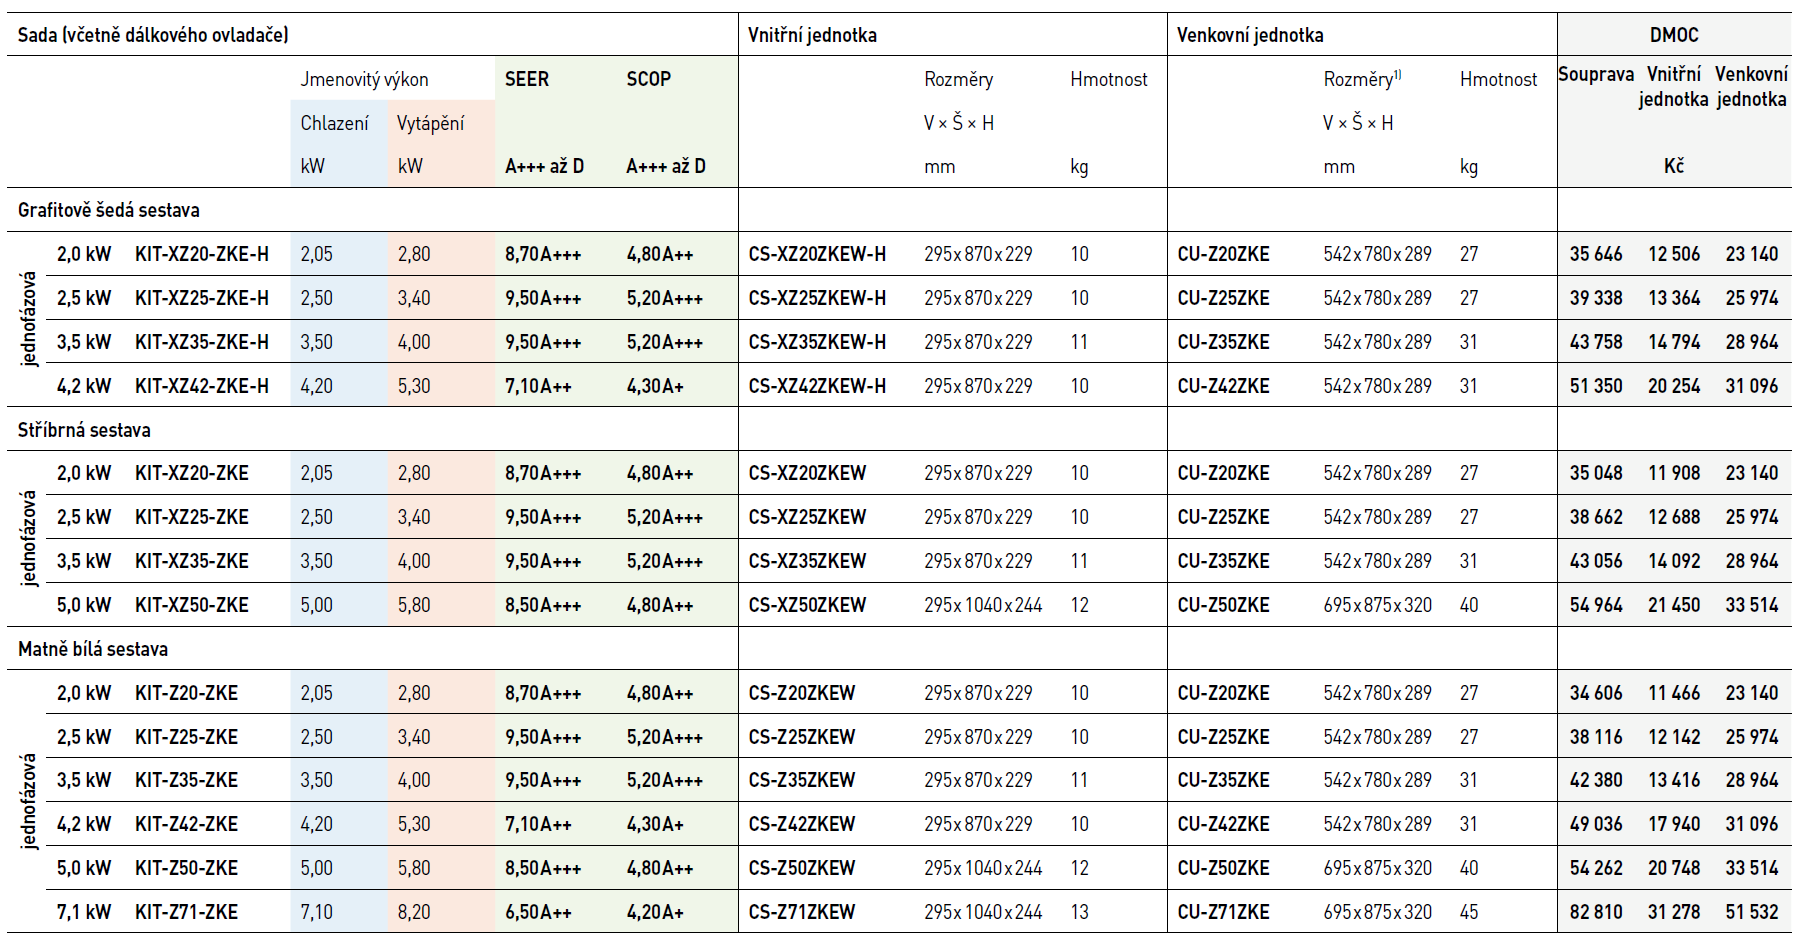This screenshot has height=936, width=1795.
Task: Click the KIT-XZ50-ZKE model code
Action: (192, 605)
